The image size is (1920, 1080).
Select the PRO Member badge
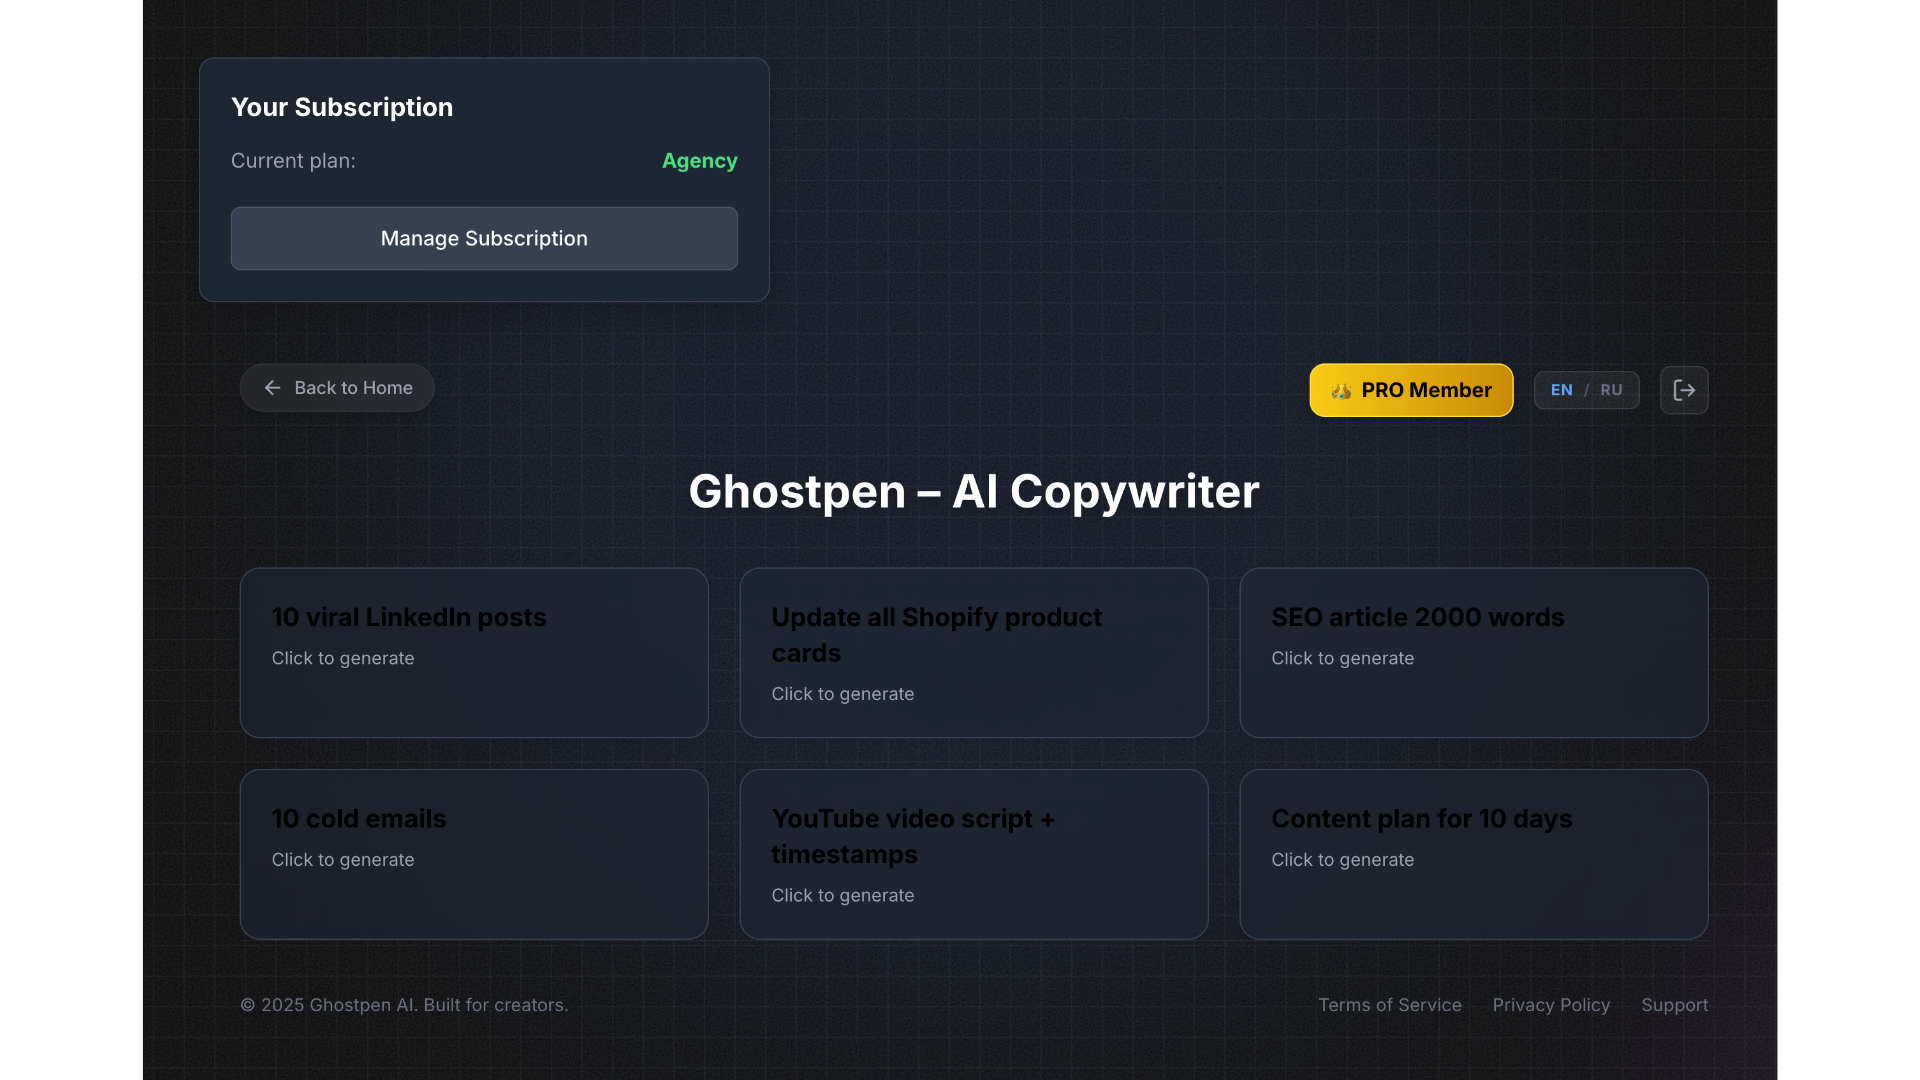pyautogui.click(x=1410, y=390)
